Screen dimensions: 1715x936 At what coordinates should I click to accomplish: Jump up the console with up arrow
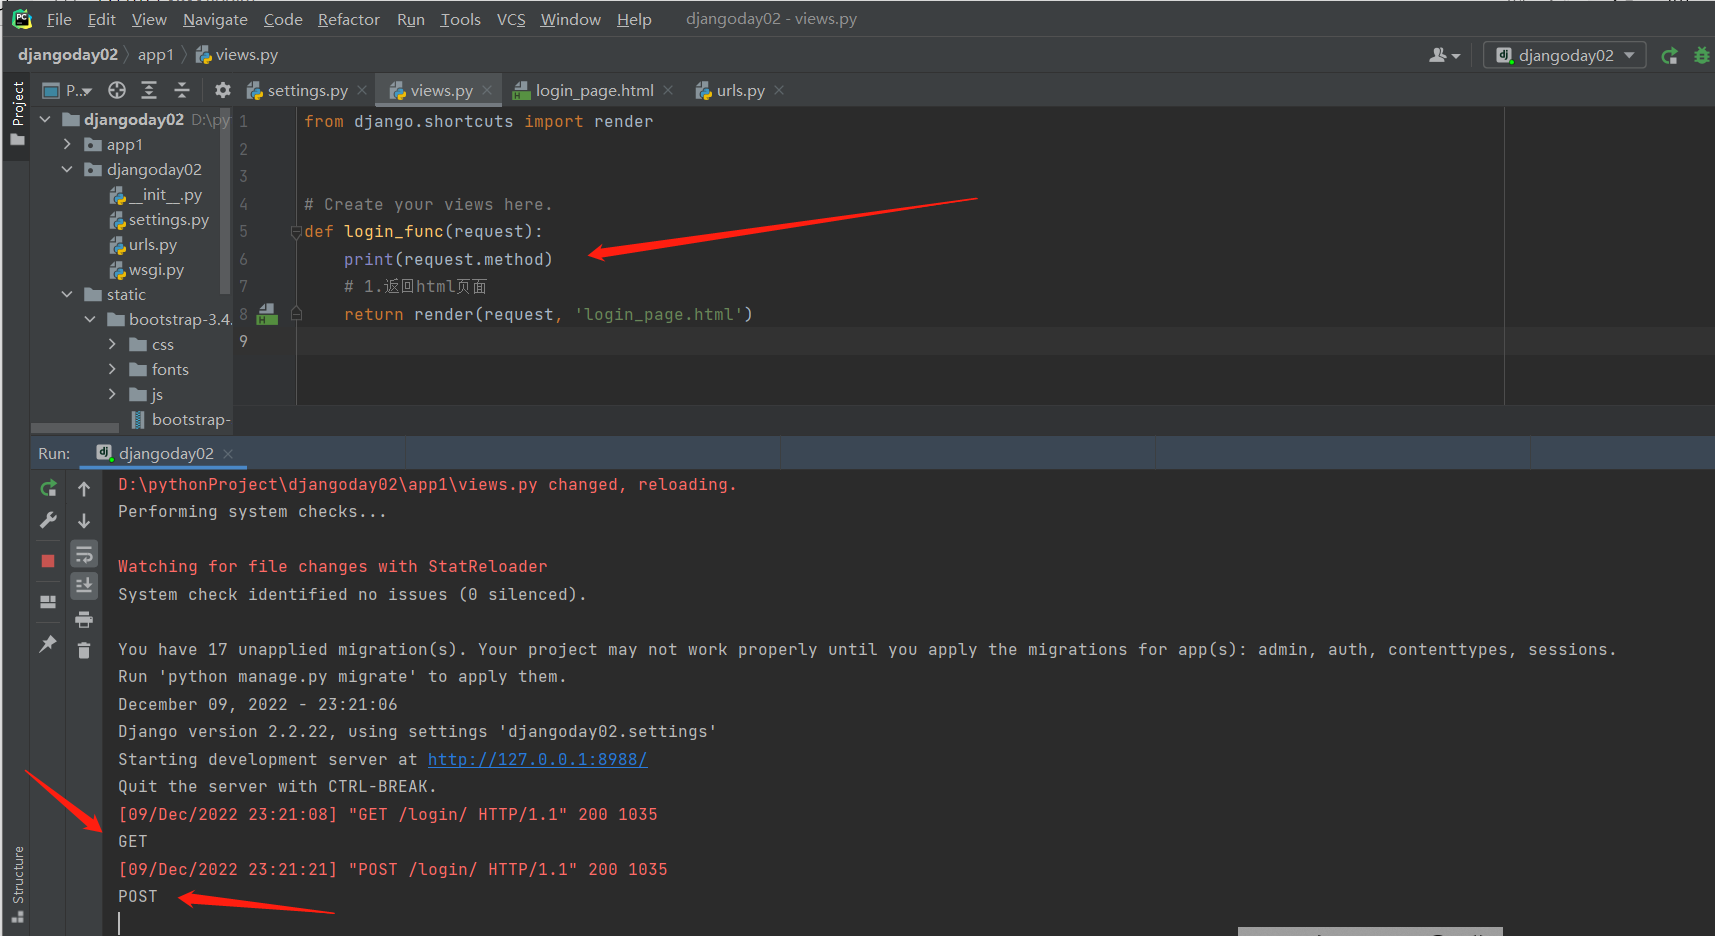point(84,488)
